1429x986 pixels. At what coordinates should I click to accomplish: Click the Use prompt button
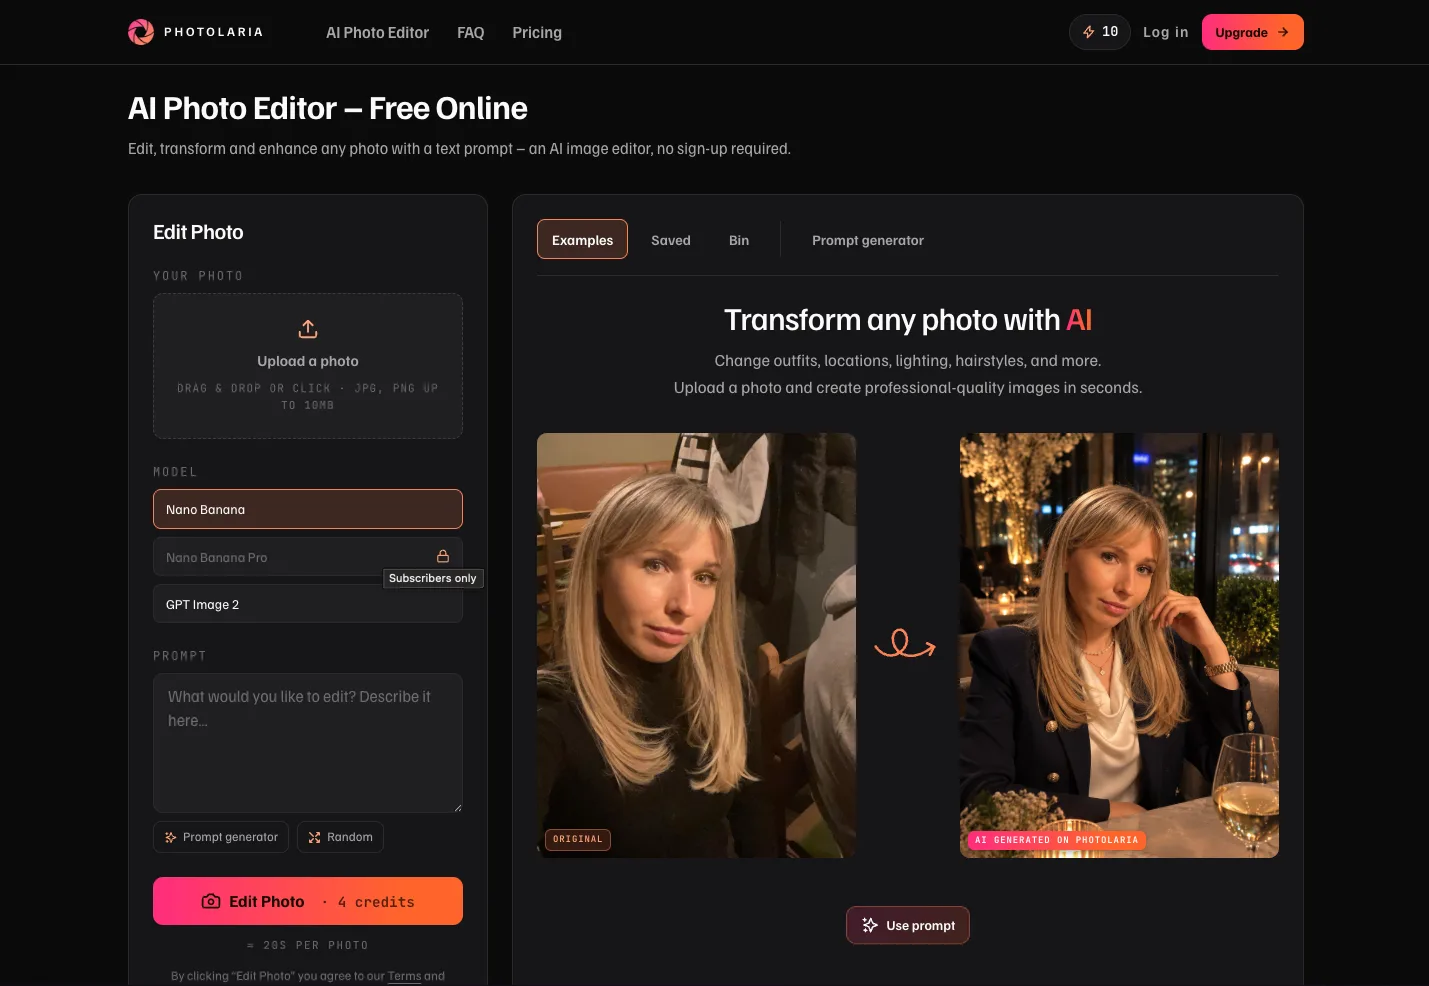point(908,925)
